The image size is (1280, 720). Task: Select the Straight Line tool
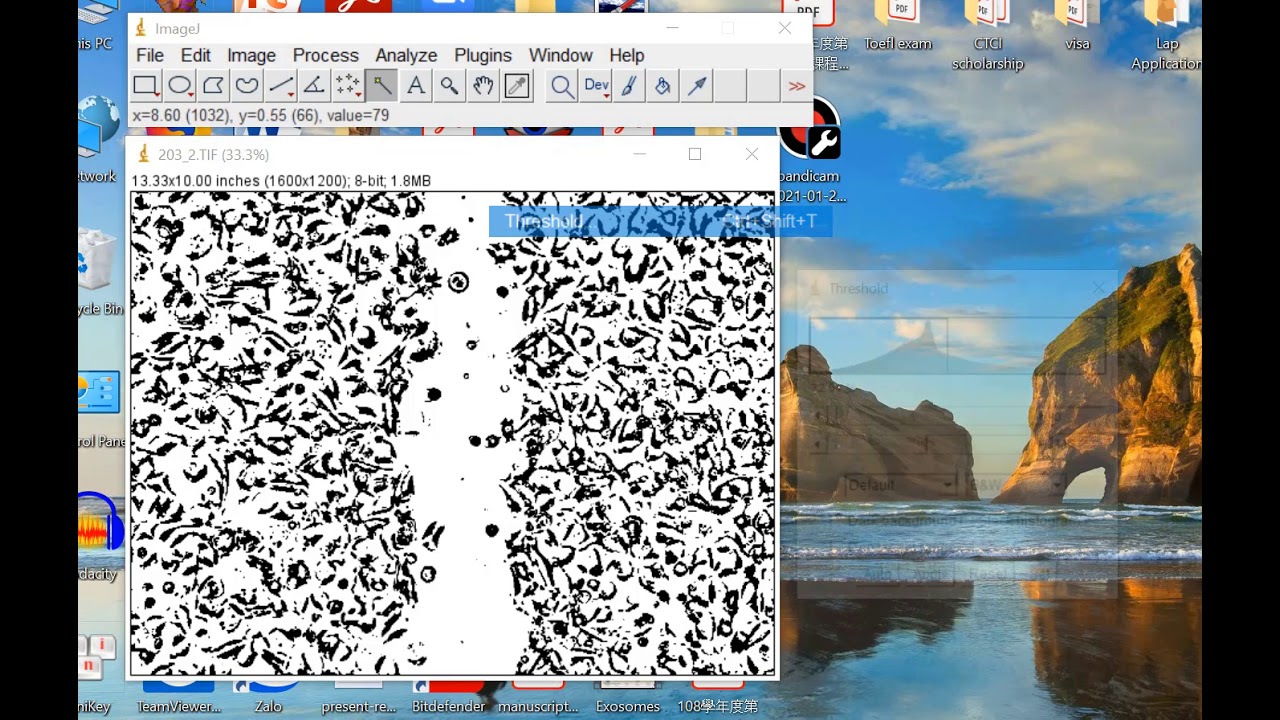(x=281, y=86)
